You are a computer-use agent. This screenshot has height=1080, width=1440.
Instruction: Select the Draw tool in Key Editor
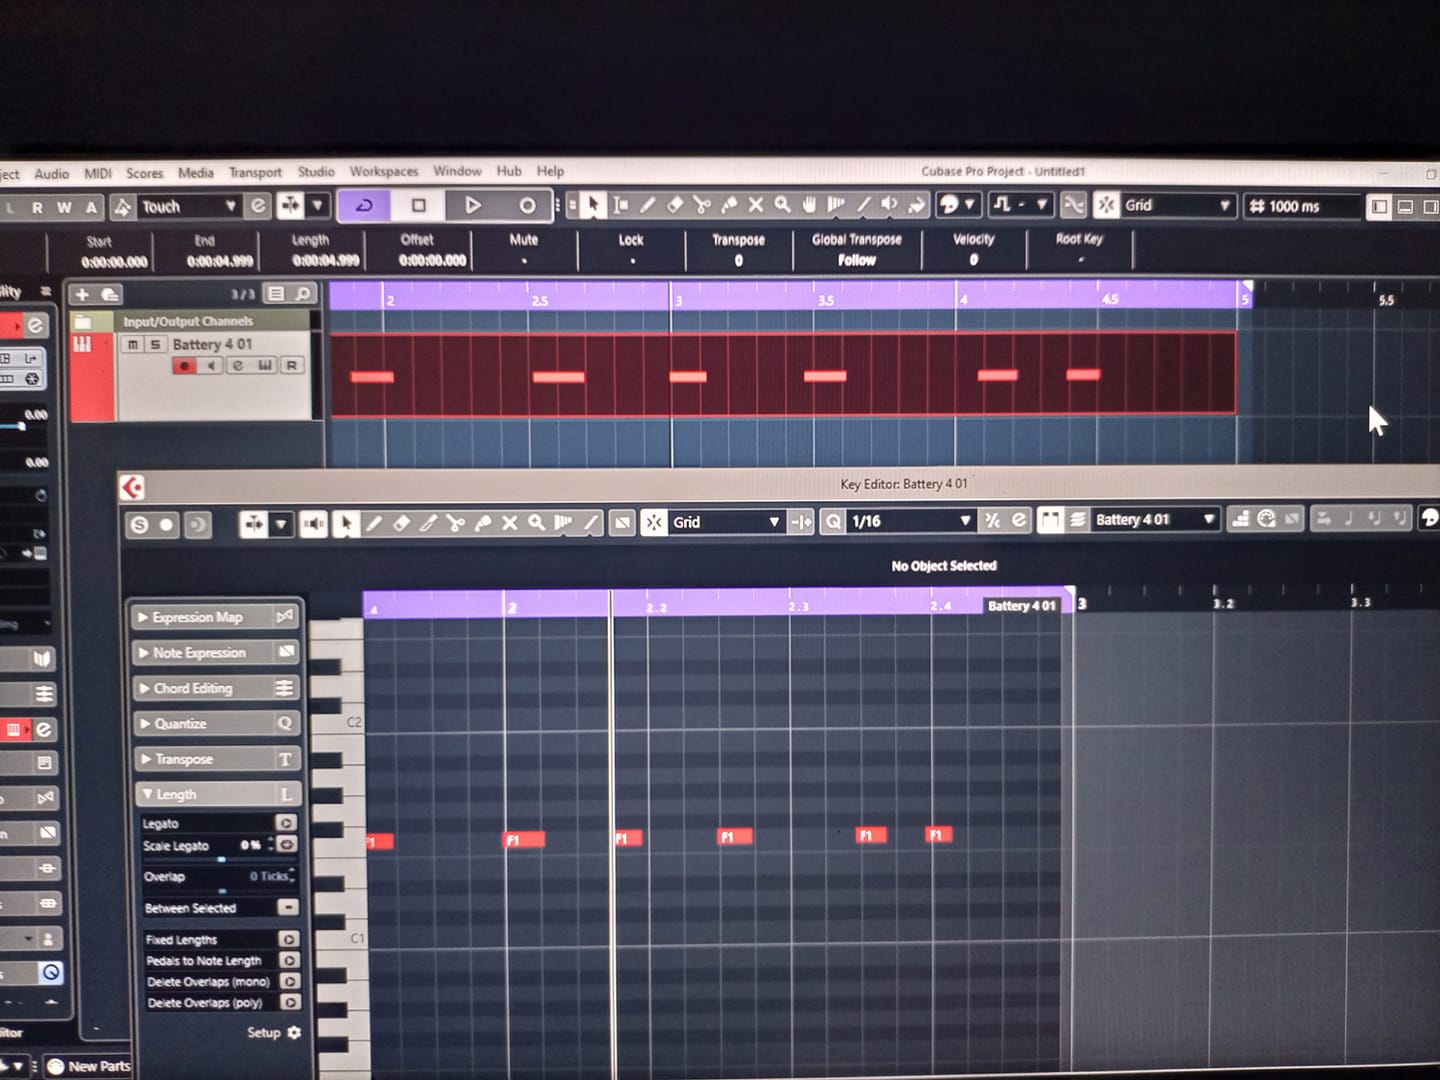pyautogui.click(x=374, y=523)
